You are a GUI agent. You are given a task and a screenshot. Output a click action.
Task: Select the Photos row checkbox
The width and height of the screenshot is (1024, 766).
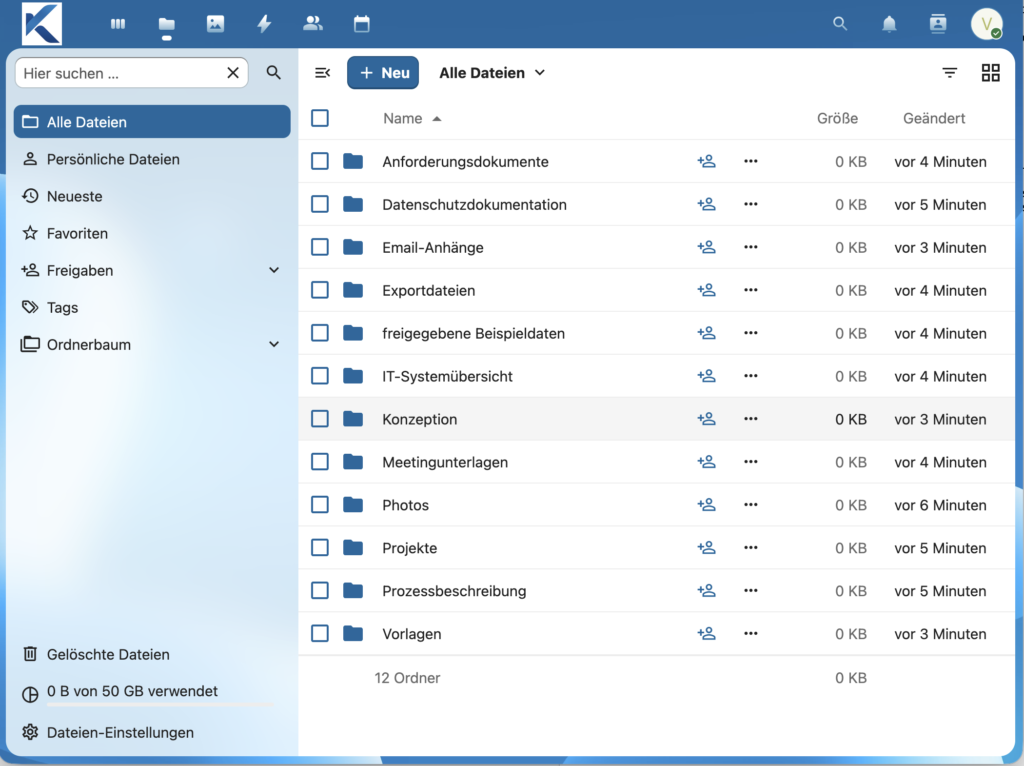coord(320,505)
